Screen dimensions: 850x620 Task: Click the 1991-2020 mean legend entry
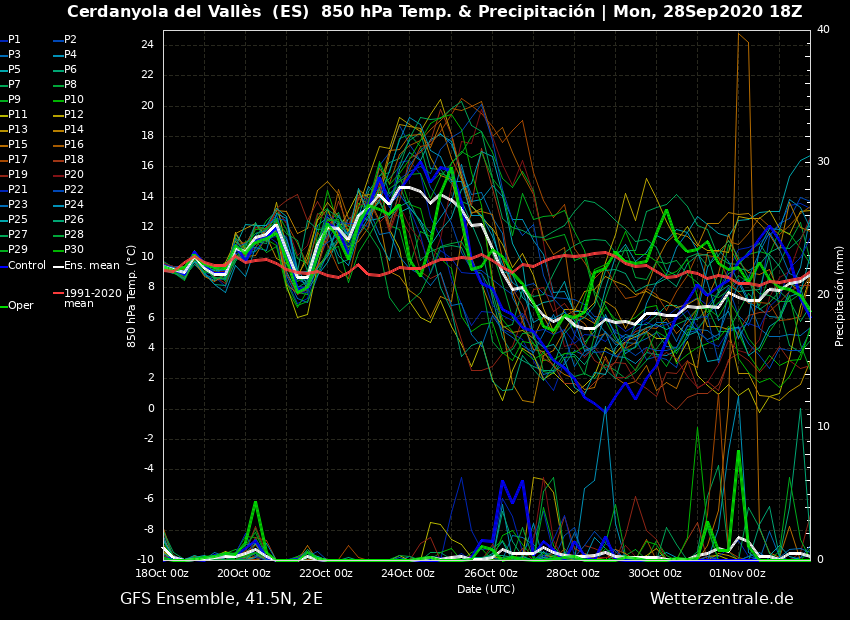[92, 299]
